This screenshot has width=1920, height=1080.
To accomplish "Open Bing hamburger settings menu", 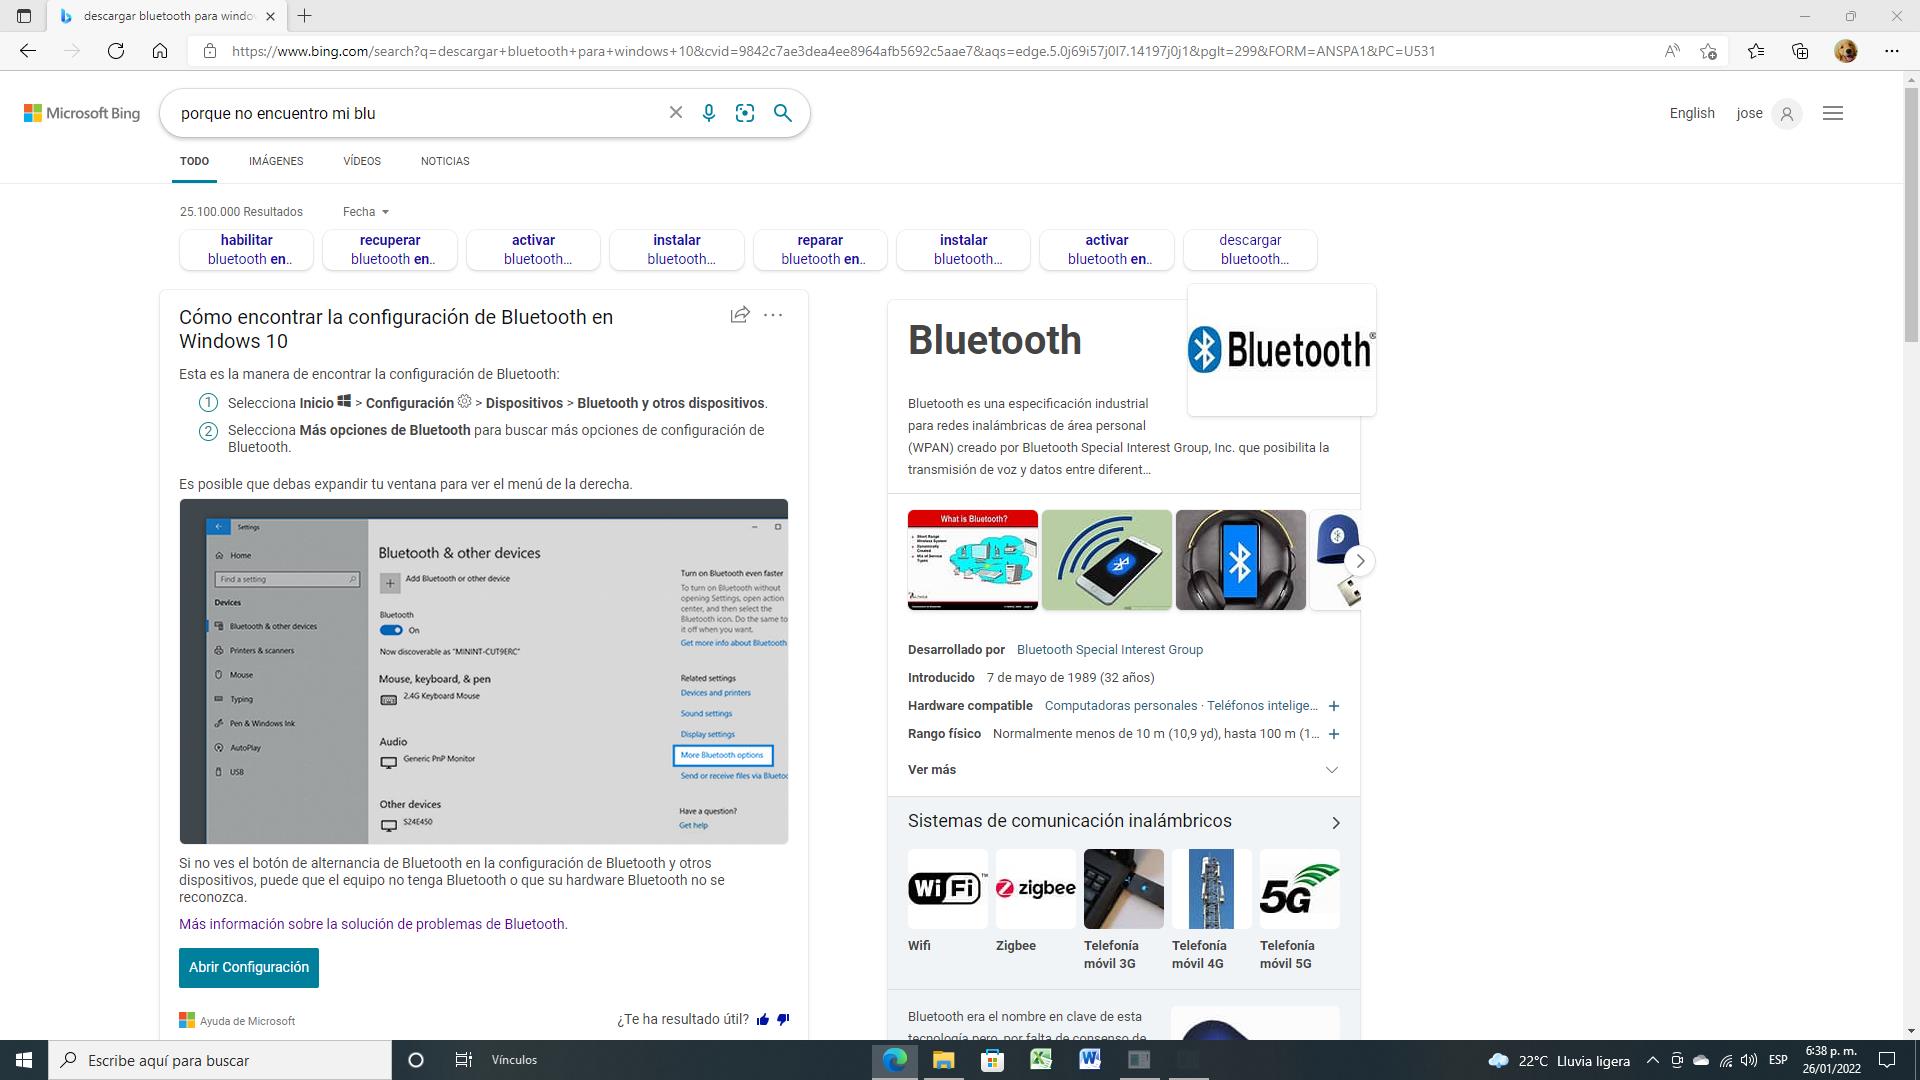I will tap(1832, 113).
